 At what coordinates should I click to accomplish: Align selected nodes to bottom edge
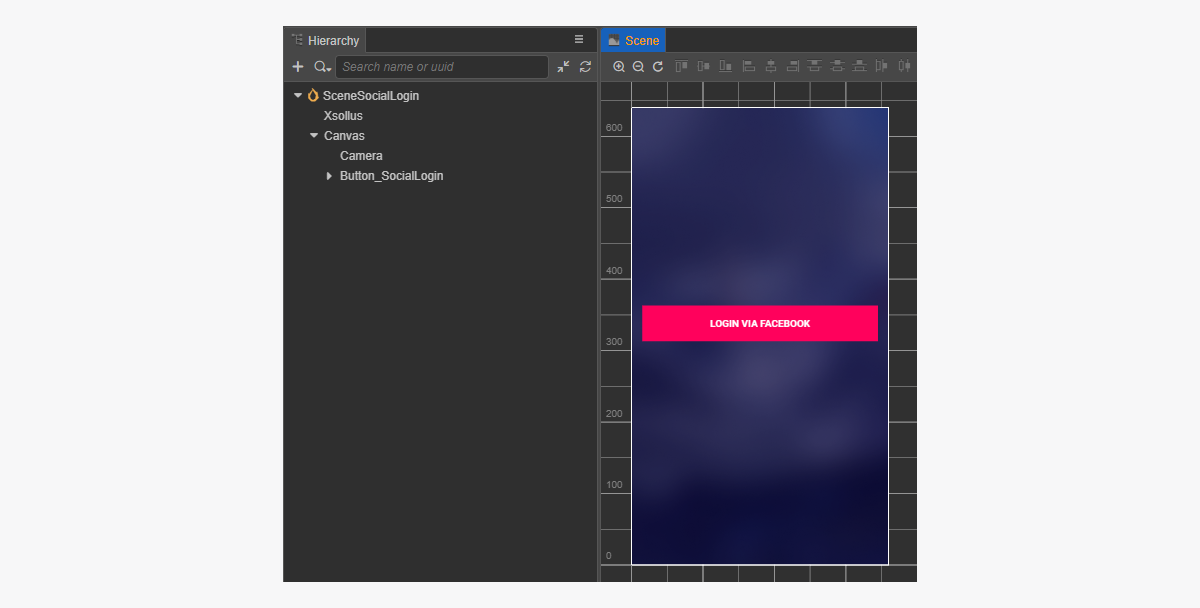[725, 67]
